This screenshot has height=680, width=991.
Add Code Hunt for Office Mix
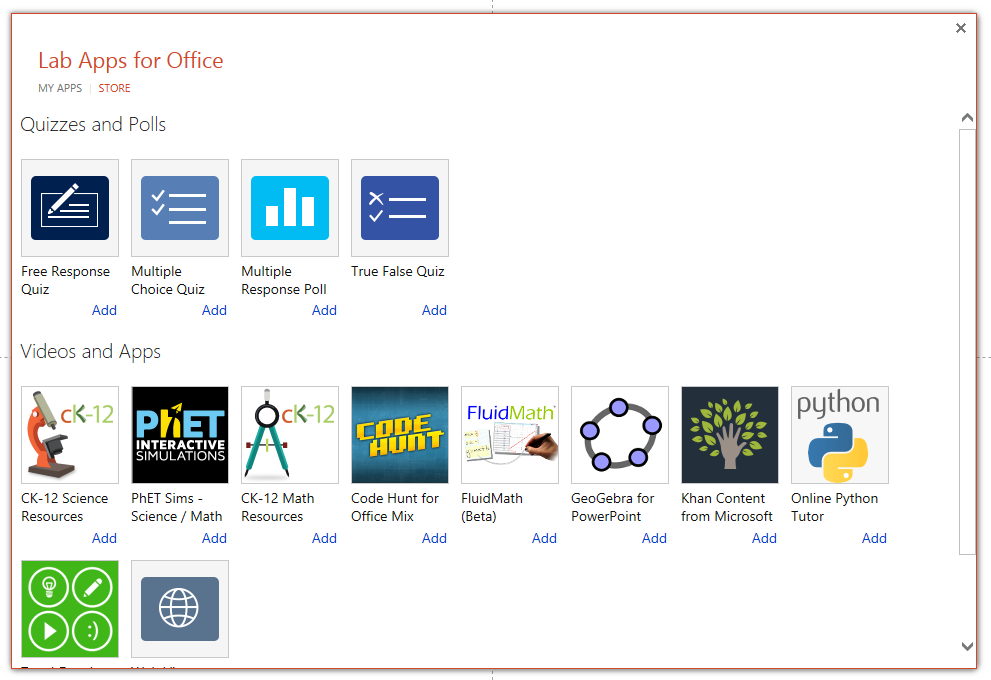(434, 538)
